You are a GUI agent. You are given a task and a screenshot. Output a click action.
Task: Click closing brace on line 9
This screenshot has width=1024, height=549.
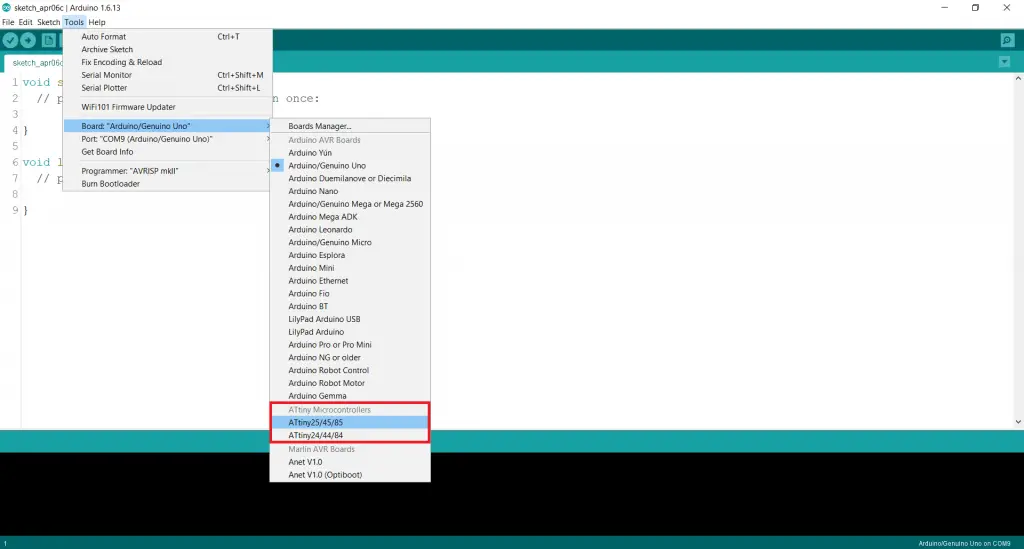(x=25, y=210)
